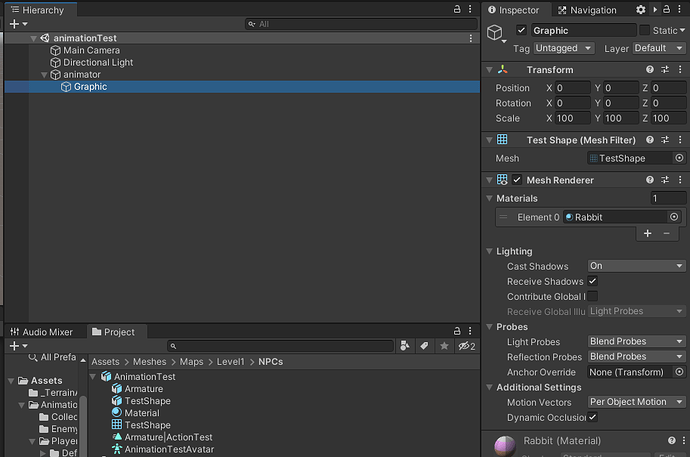Open Project create plus menu

pos(18,346)
